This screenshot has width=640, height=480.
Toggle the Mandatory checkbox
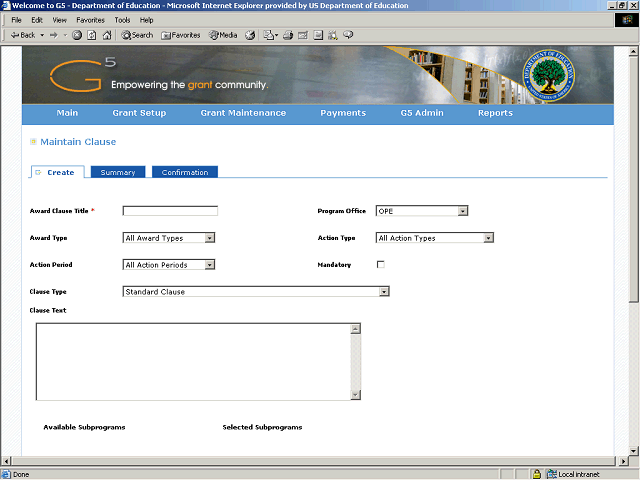[x=381, y=264]
